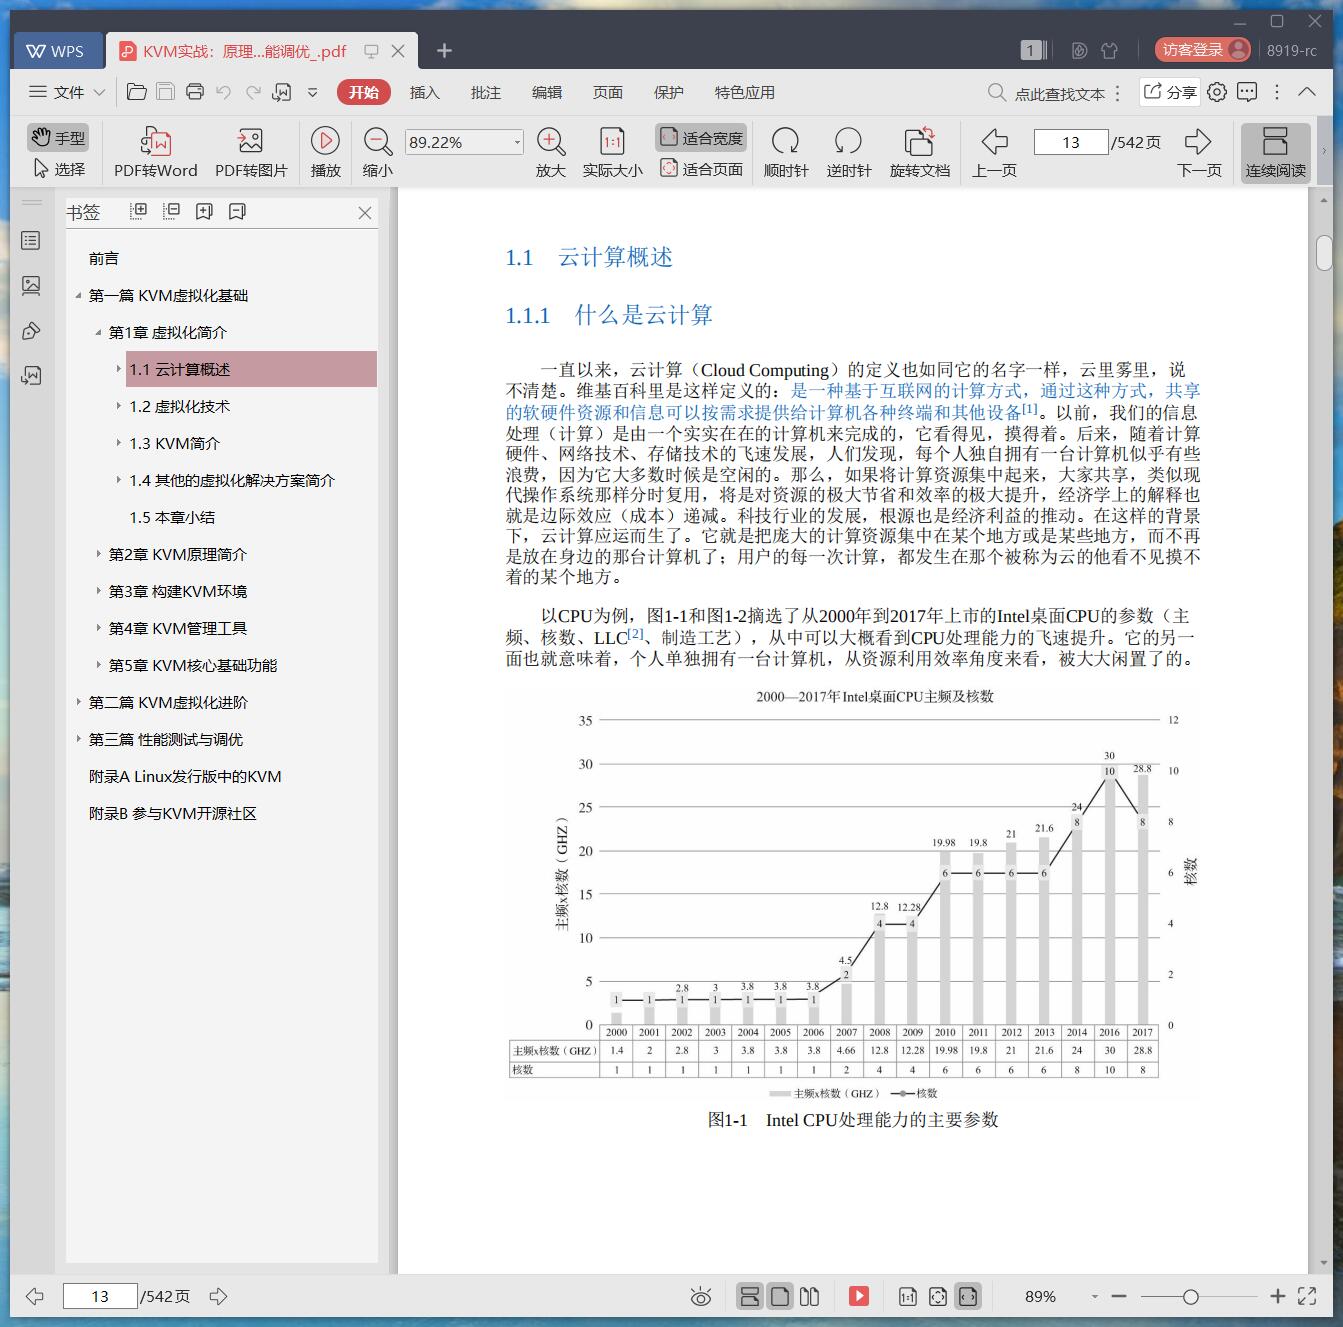The width and height of the screenshot is (1343, 1327).
Task: Click the save icon in quick toolbar
Action: click(166, 92)
